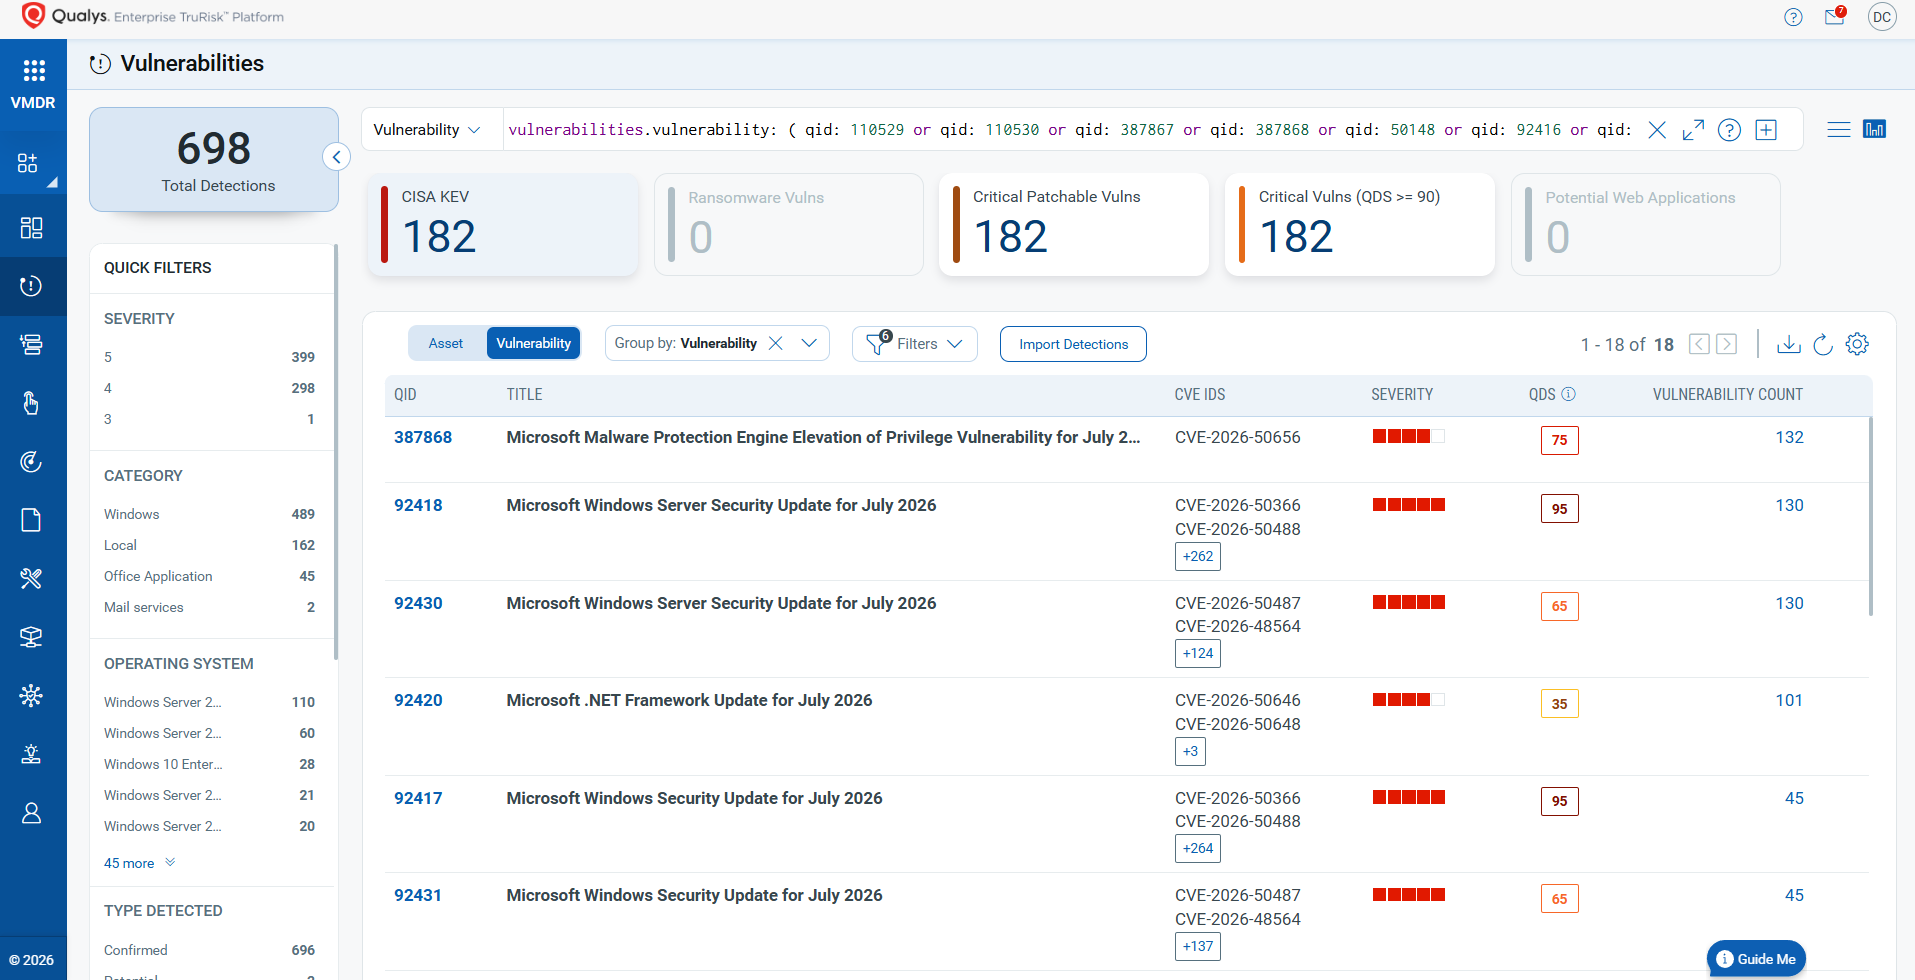The image size is (1915, 980).
Task: Filter by Confirmed type detected
Action: 209,950
